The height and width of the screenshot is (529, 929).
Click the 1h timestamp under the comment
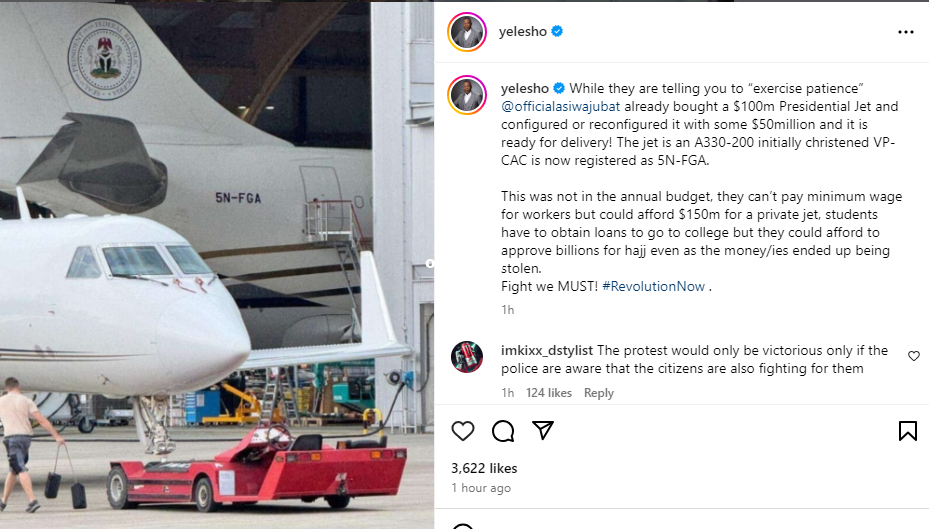coord(507,393)
